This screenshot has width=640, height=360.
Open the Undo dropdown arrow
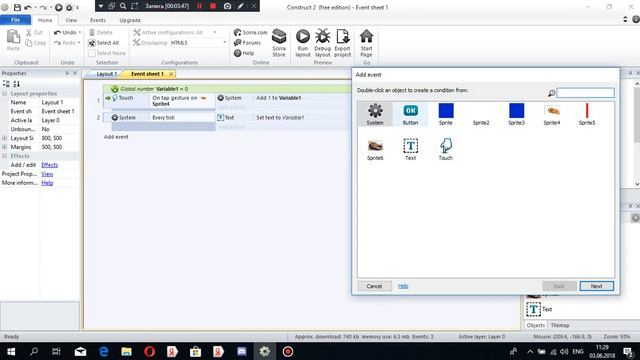[x=80, y=32]
